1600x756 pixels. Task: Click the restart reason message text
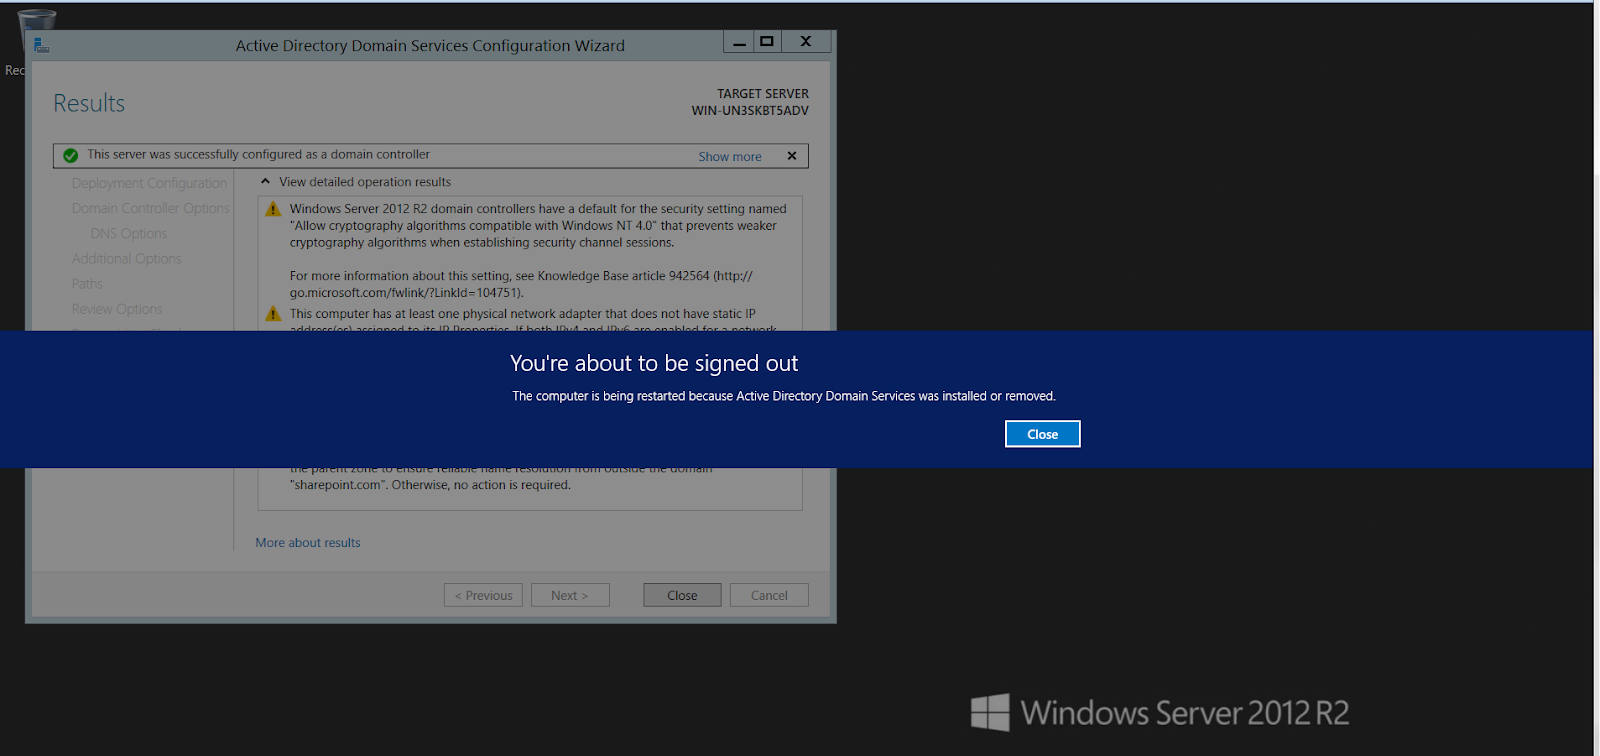coord(784,396)
